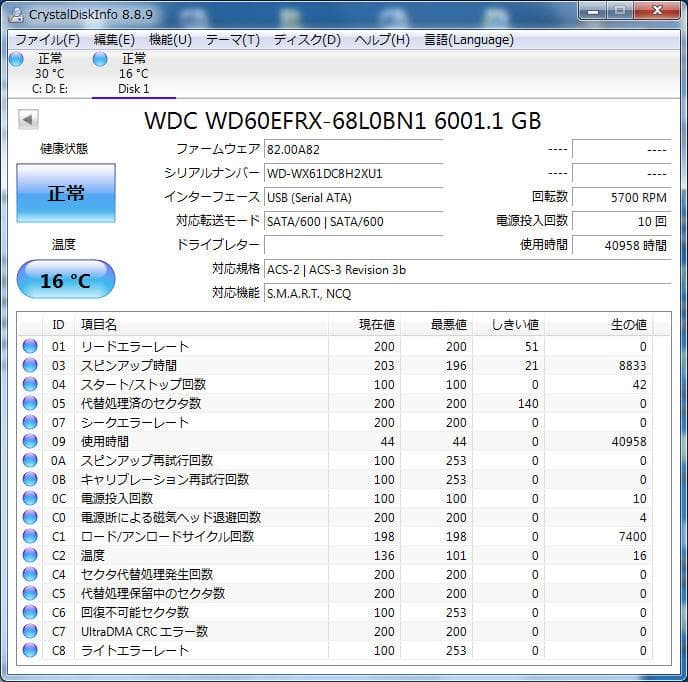Viewport: 688px width, 682px height.
Task: Click the しきい値 column header
Action: tap(508, 325)
